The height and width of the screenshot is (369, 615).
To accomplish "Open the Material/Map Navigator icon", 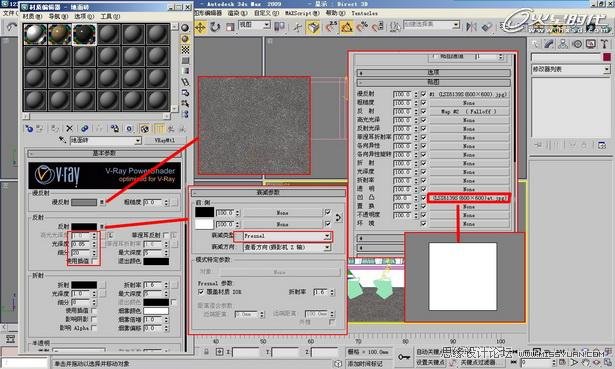I will point(185,114).
